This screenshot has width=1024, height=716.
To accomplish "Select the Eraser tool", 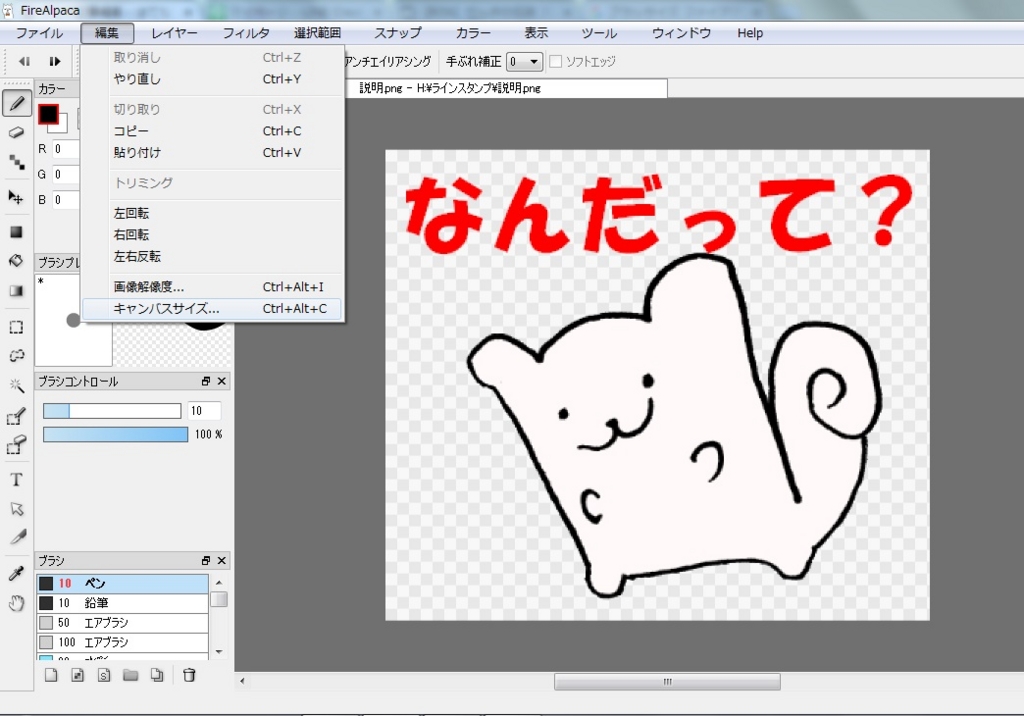I will point(16,133).
